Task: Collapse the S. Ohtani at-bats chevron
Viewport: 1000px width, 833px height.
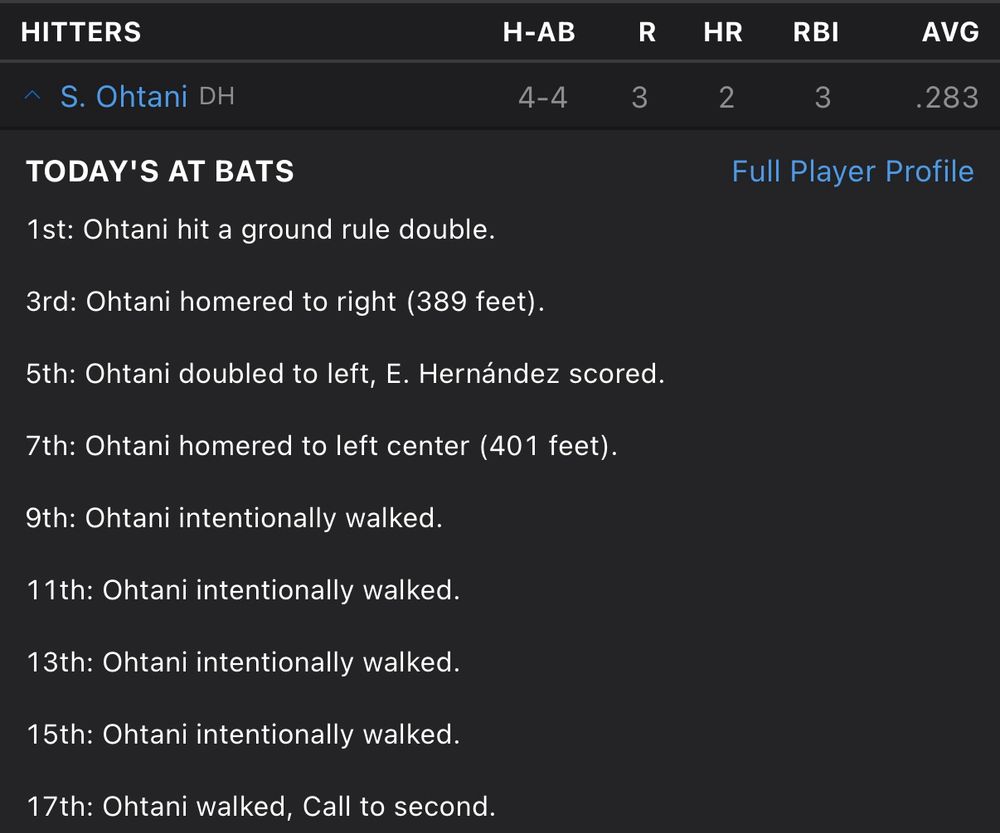Action: 33,97
